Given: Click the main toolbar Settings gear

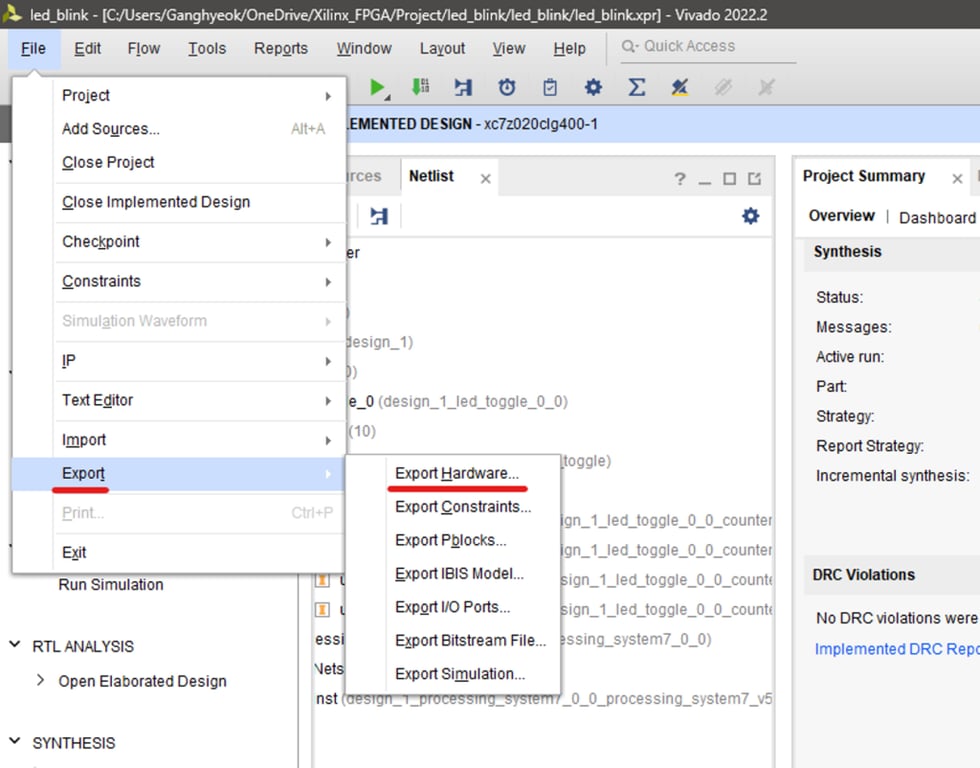Looking at the screenshot, I should click(593, 88).
